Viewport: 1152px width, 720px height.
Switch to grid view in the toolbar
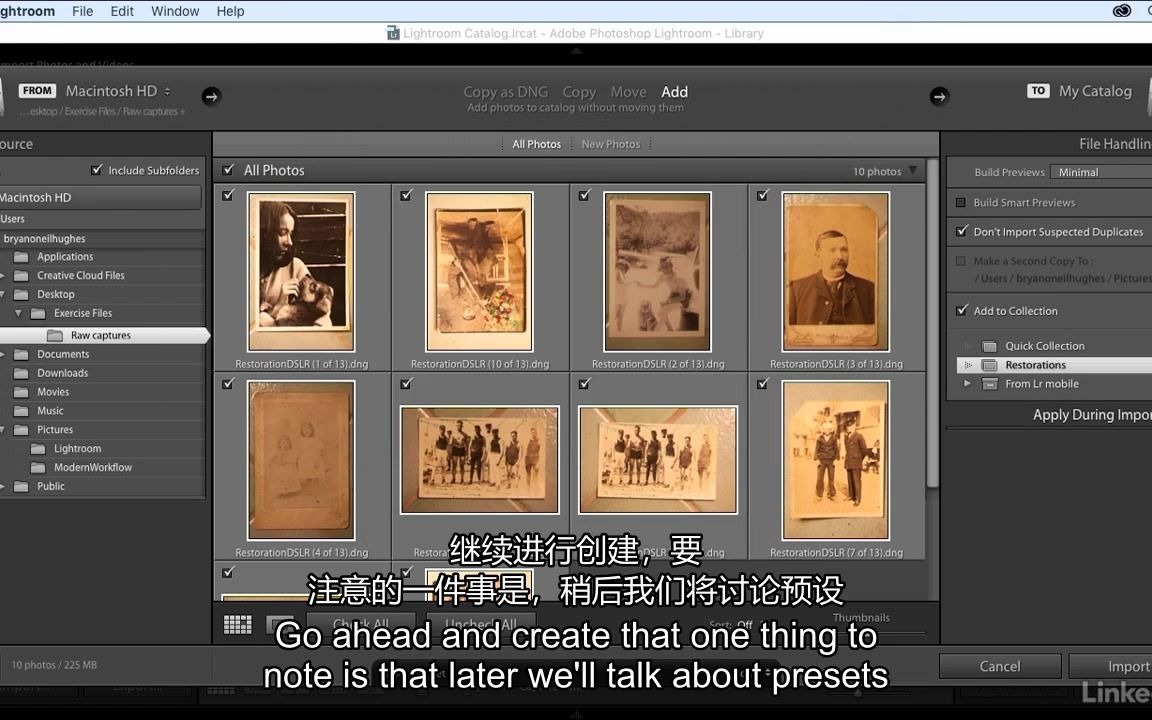237,624
